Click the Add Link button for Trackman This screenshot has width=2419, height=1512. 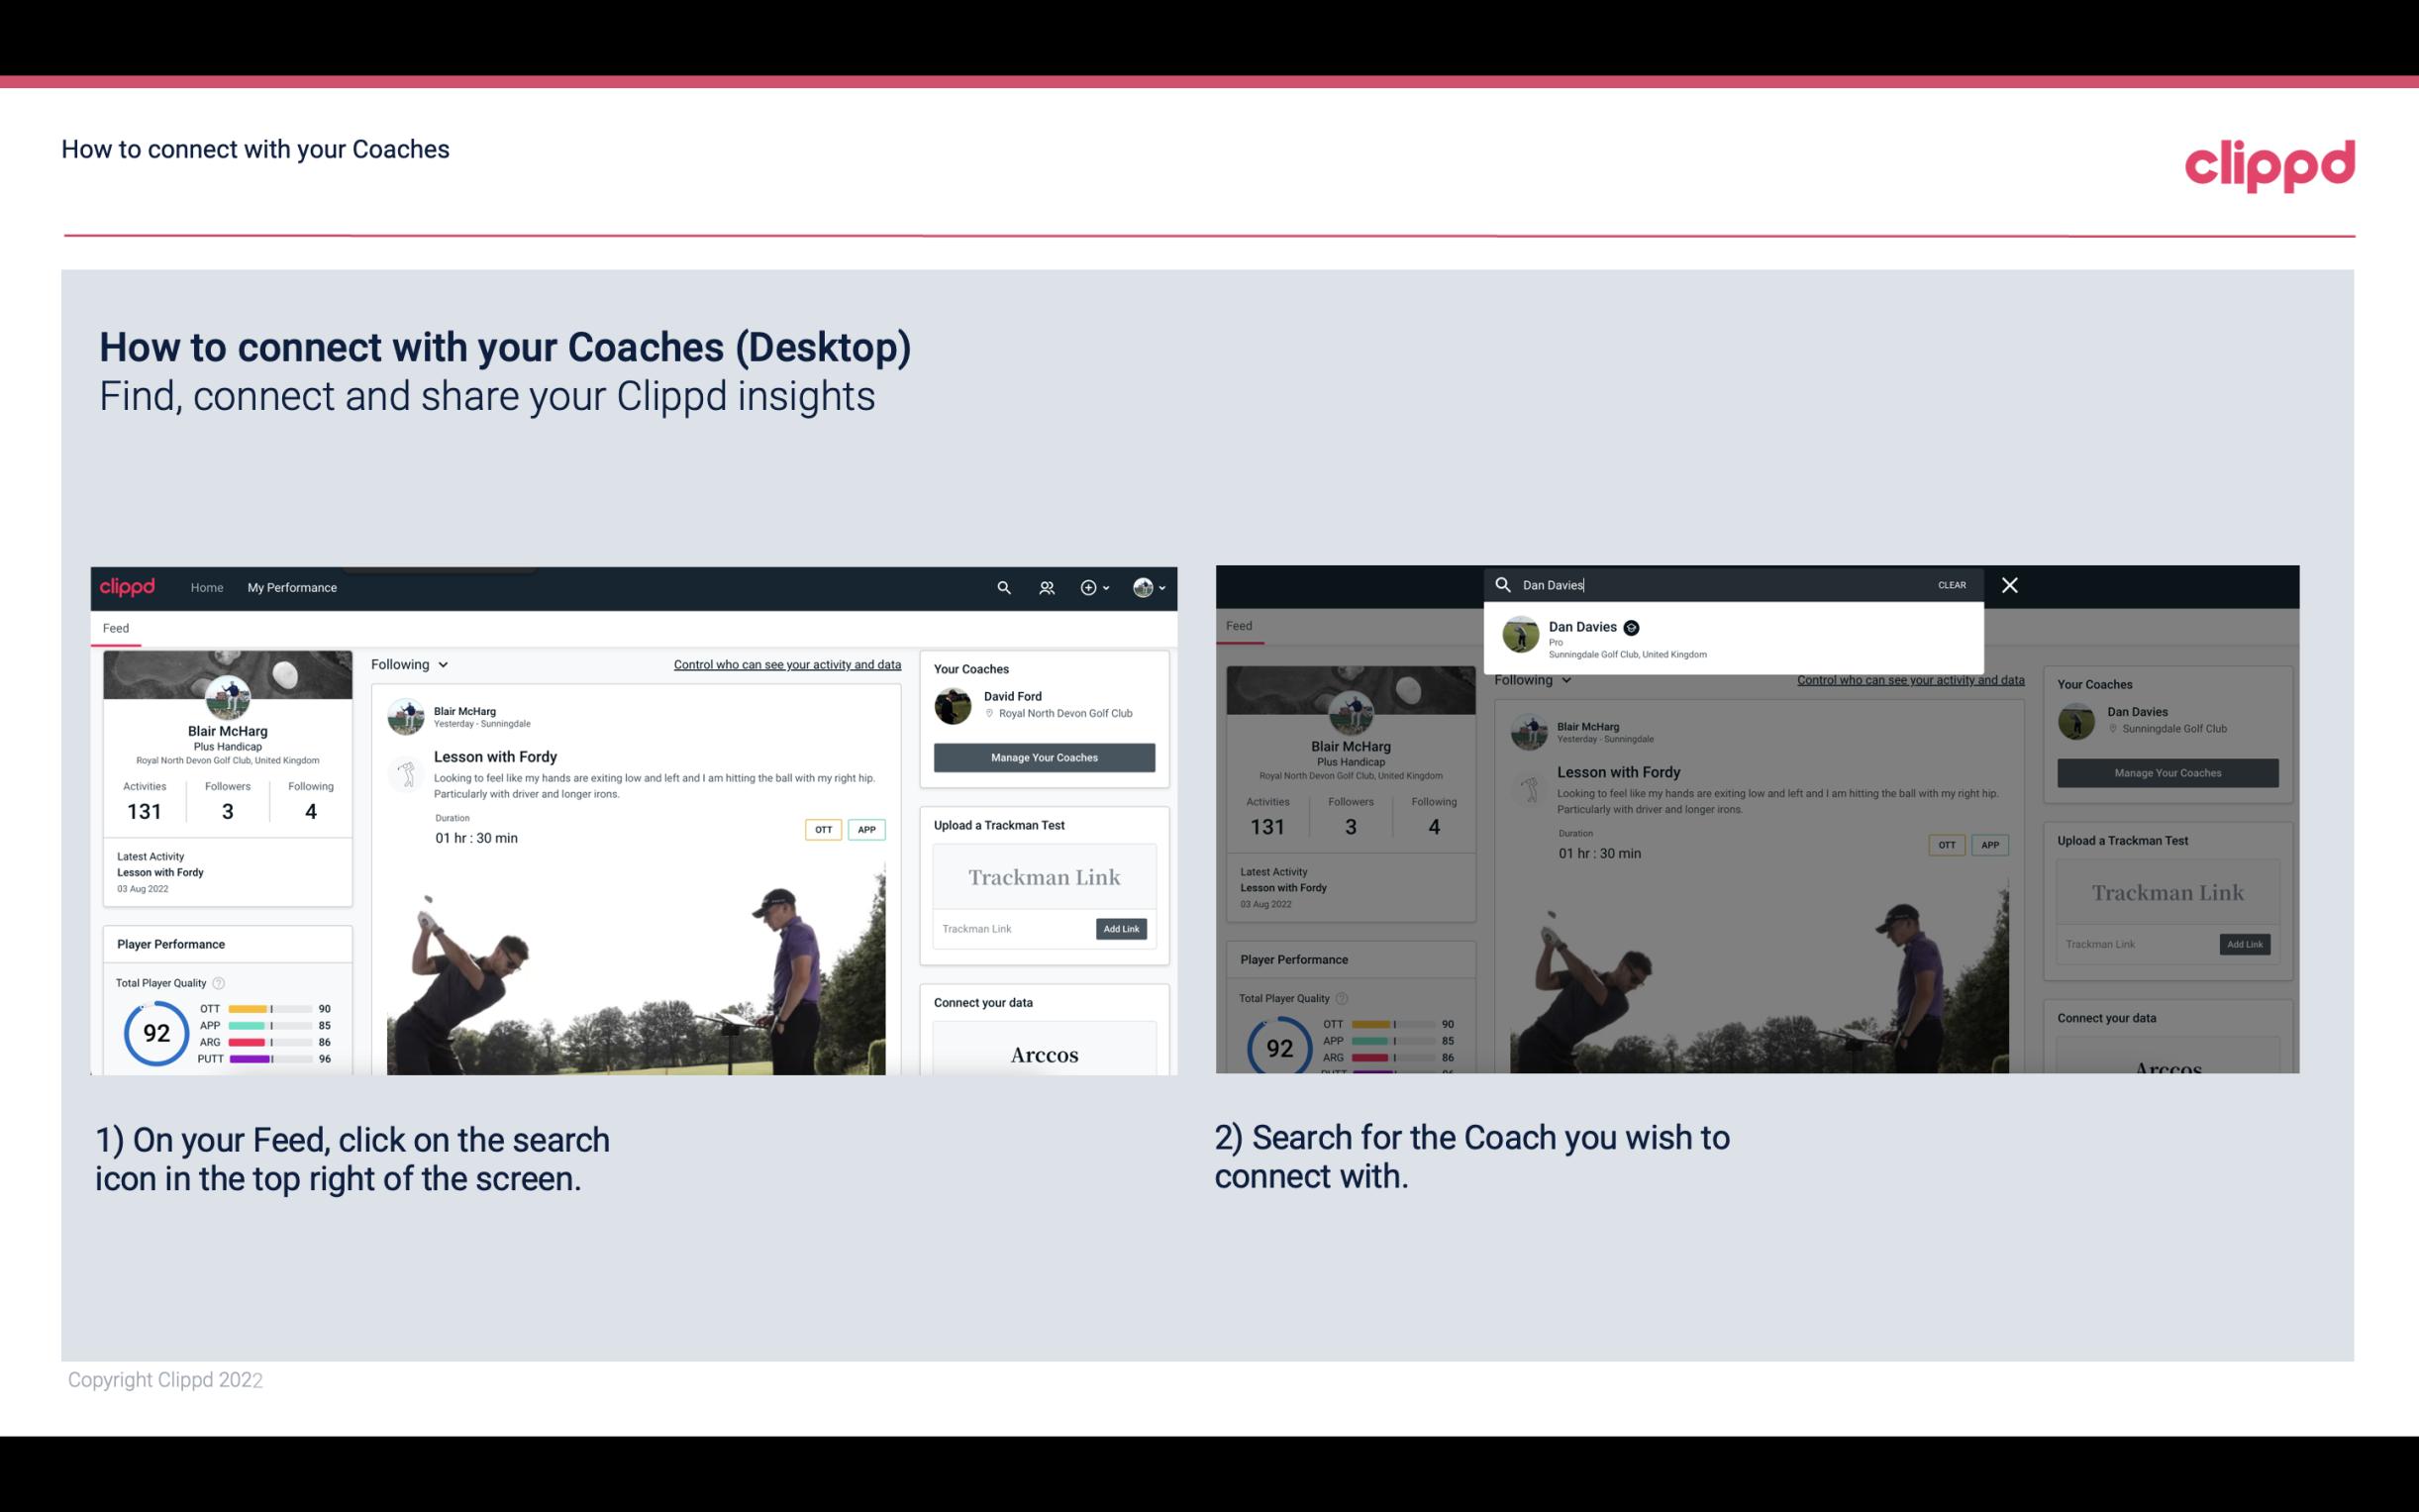pyautogui.click(x=1122, y=927)
